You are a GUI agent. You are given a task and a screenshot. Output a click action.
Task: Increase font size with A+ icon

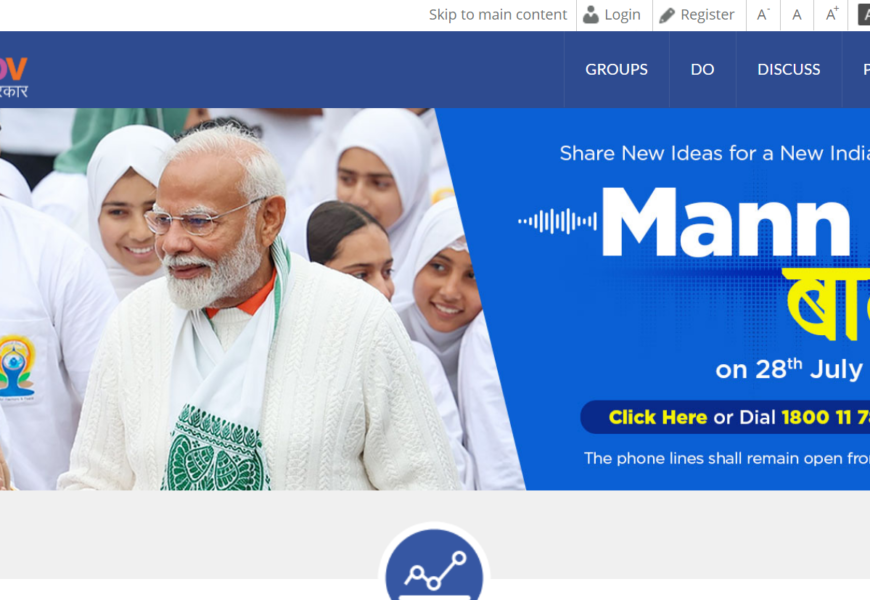click(831, 15)
